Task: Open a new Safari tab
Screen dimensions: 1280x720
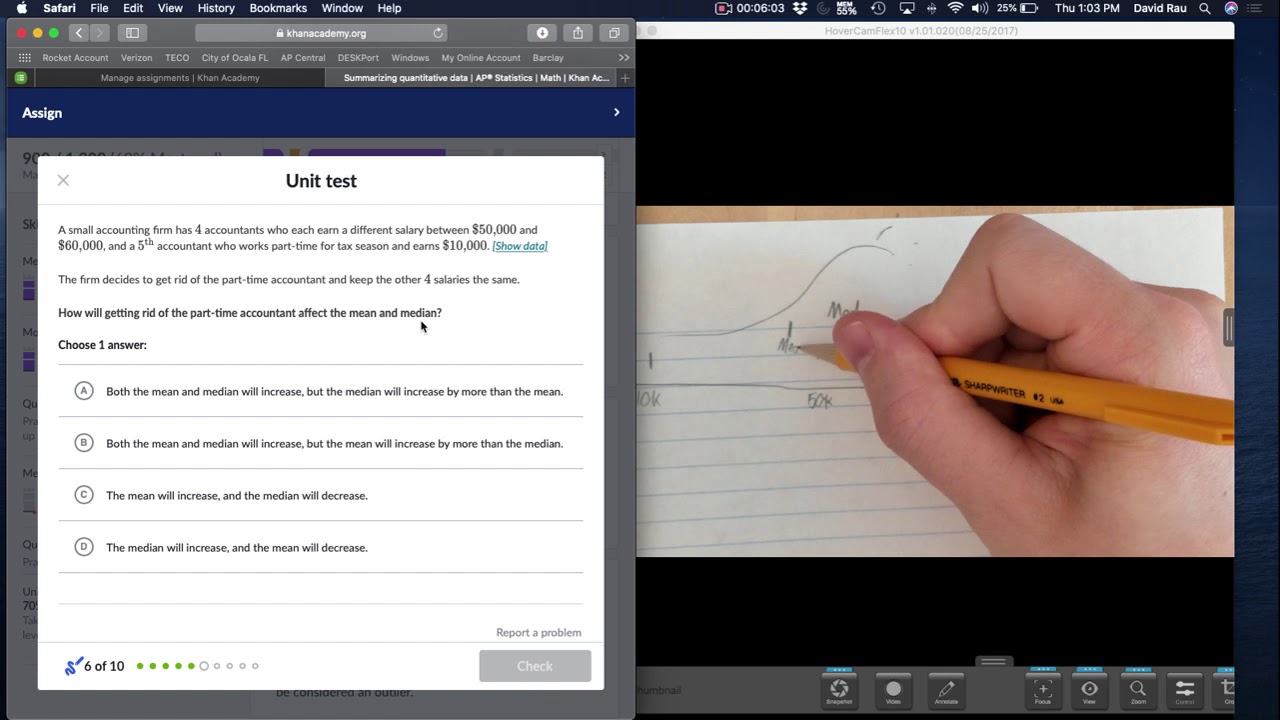Action: (625, 78)
